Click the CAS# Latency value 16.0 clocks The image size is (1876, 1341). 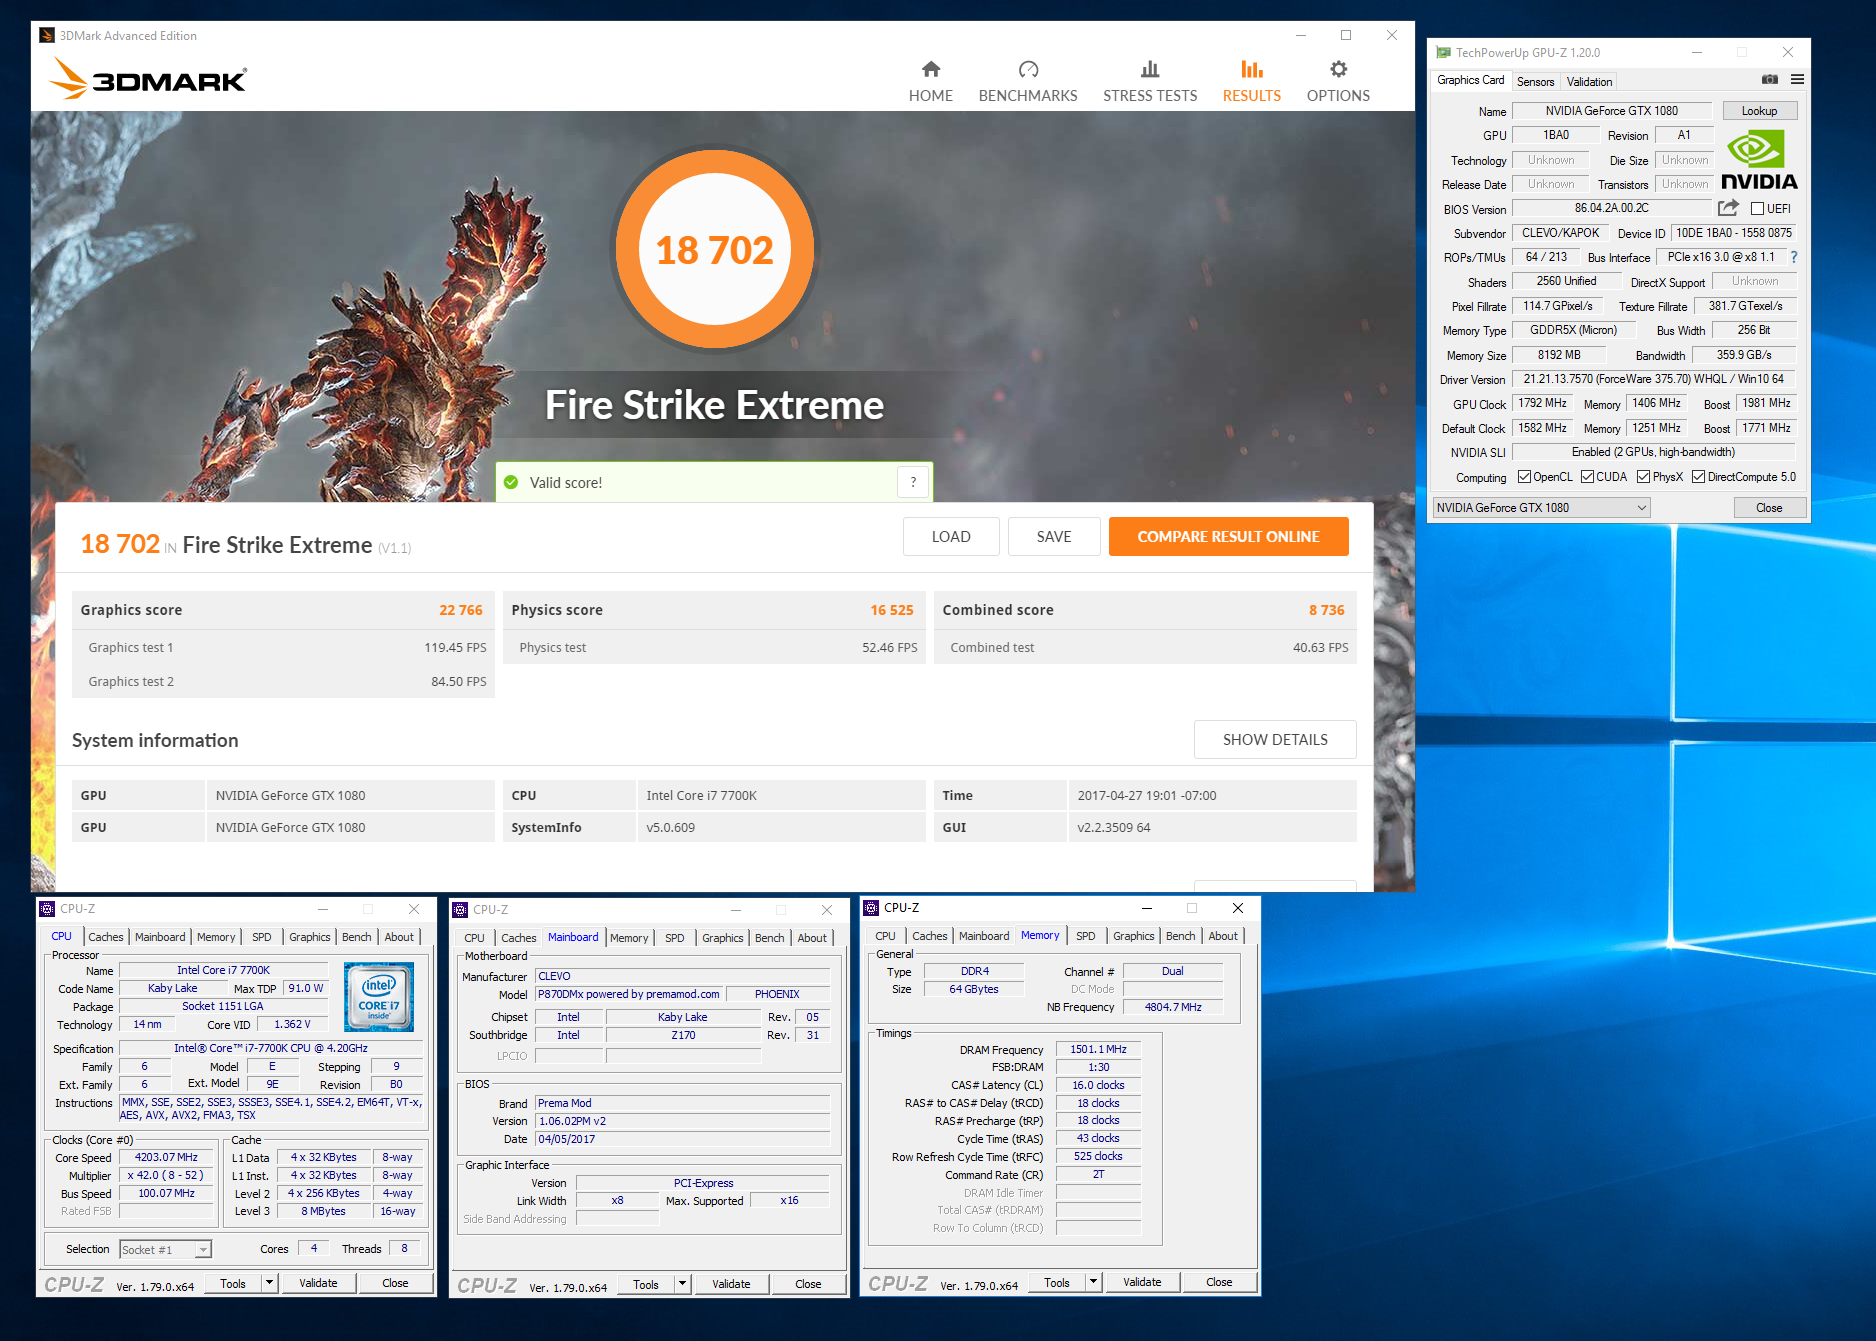coord(1098,1085)
